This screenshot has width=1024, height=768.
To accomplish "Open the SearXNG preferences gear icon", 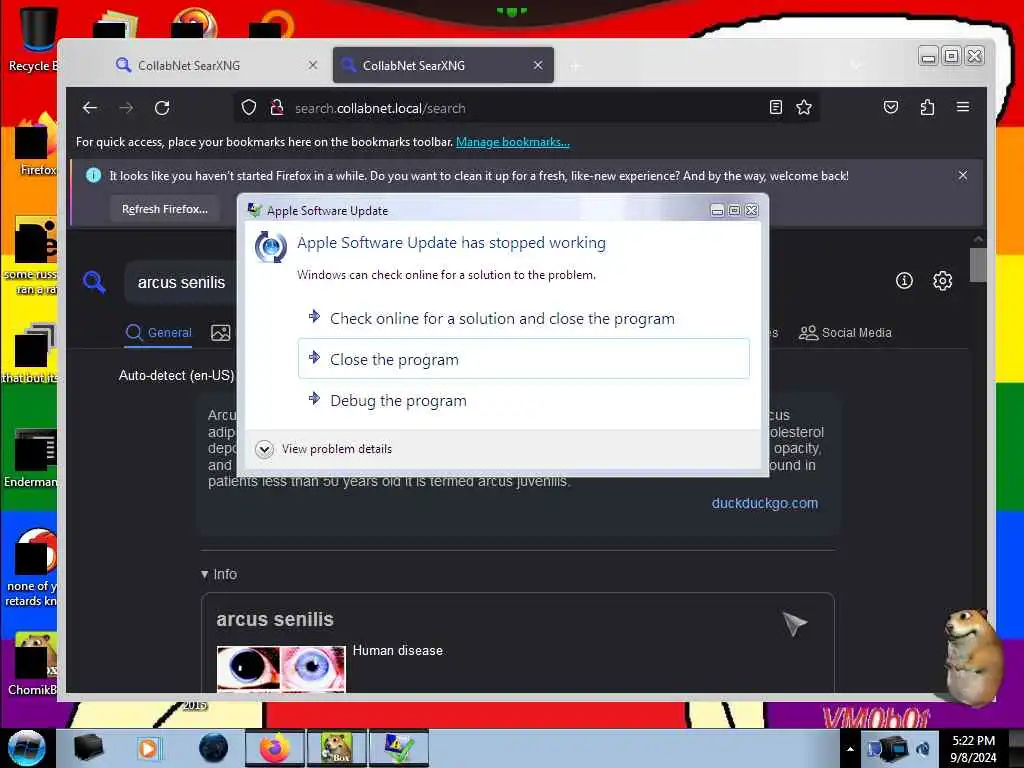I will click(942, 281).
